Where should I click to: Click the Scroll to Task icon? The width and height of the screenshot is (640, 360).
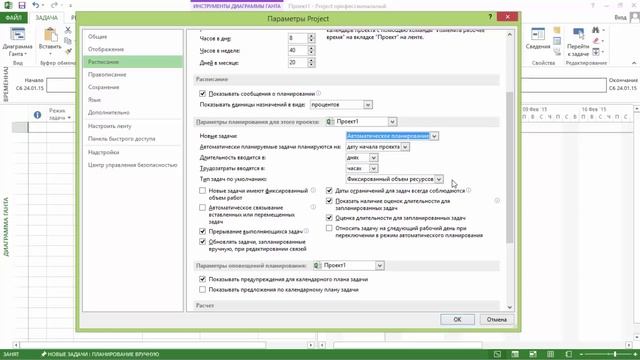pos(578,34)
